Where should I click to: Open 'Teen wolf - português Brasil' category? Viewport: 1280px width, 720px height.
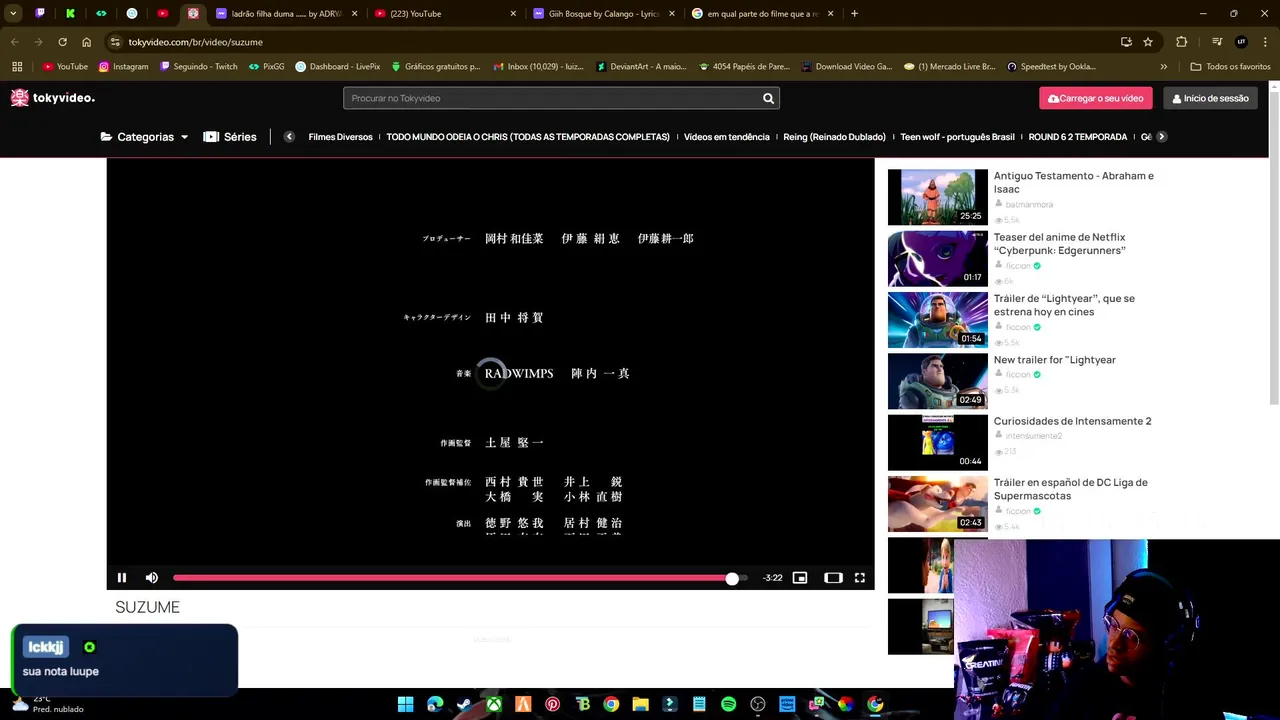coord(957,137)
